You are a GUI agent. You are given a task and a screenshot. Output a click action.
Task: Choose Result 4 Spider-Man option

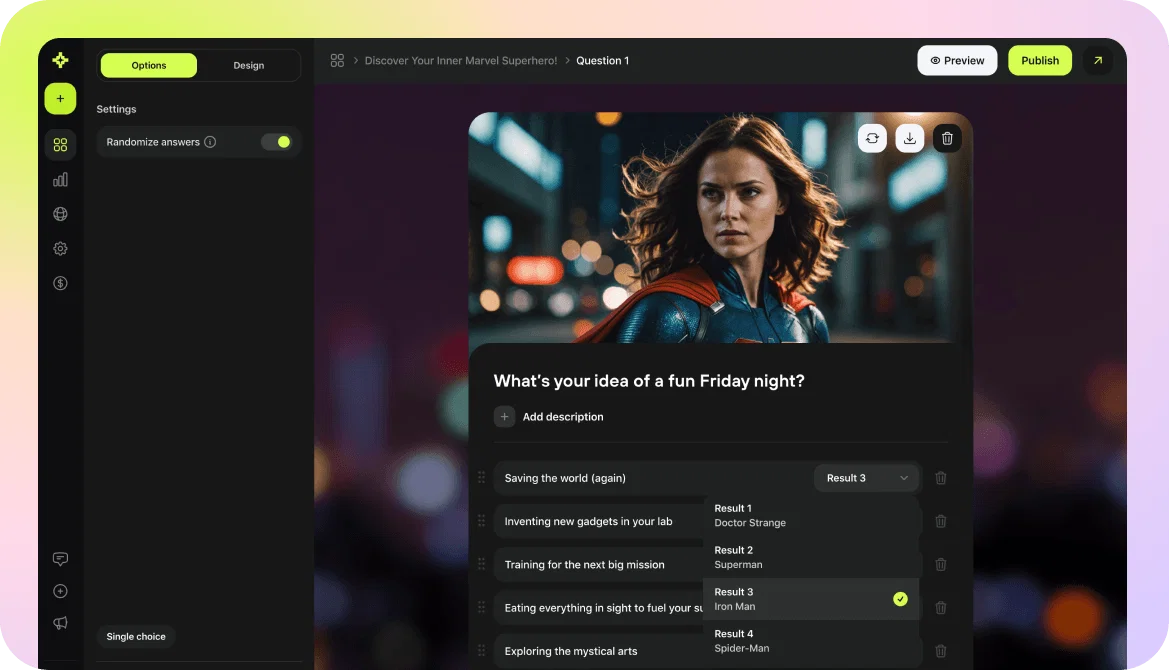tap(810, 640)
